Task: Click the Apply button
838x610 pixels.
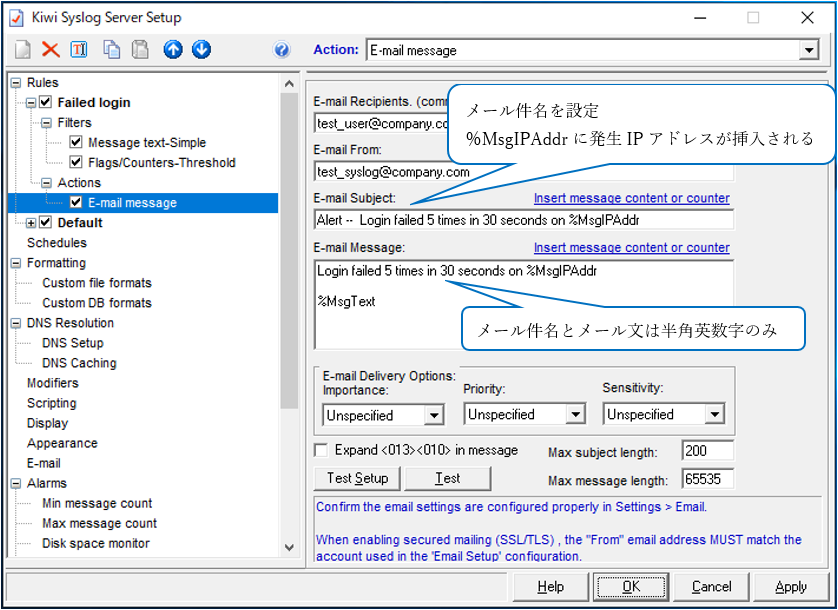Action: 791,587
